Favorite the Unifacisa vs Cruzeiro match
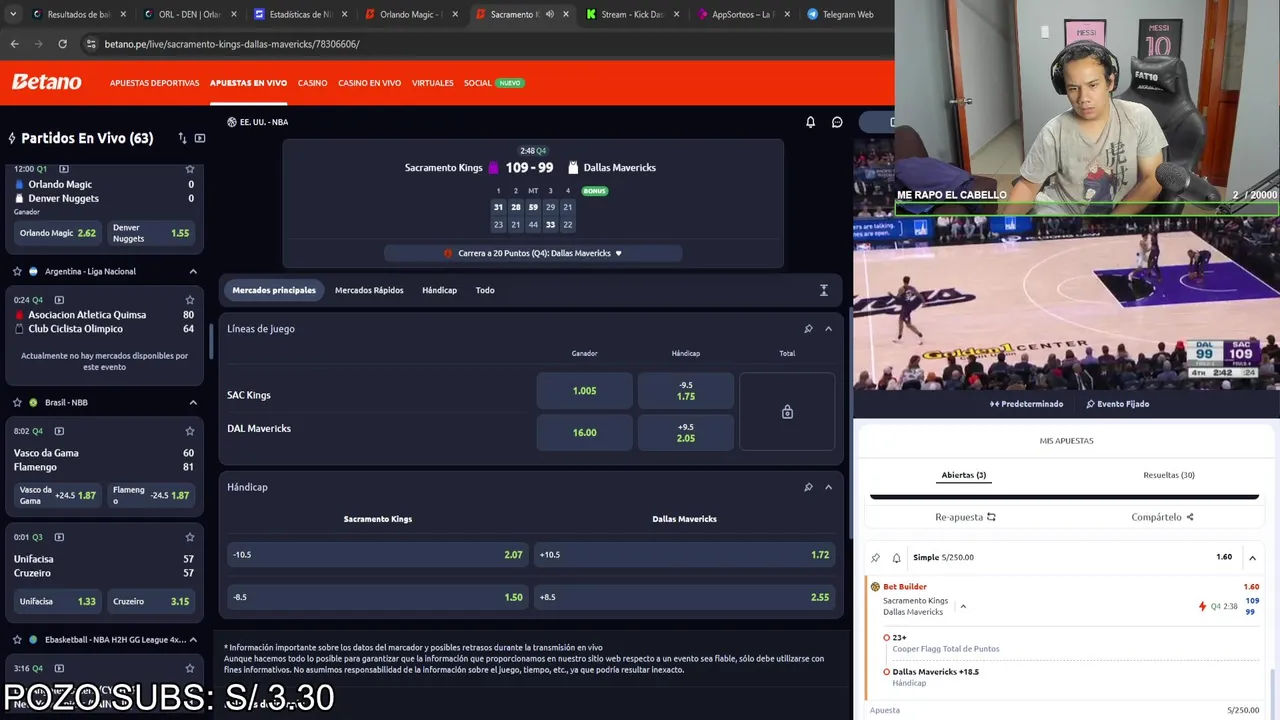This screenshot has width=1280, height=720. (x=189, y=537)
